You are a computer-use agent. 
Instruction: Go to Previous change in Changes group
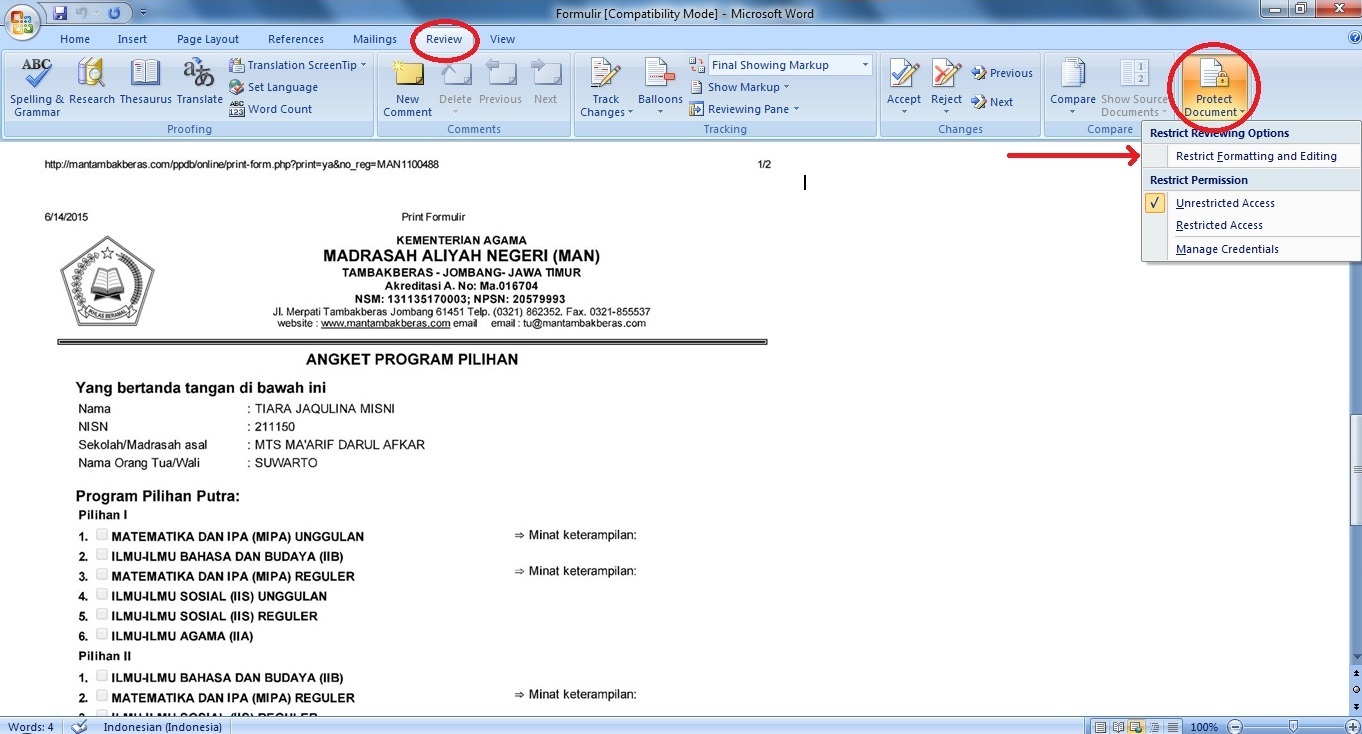coord(1001,73)
